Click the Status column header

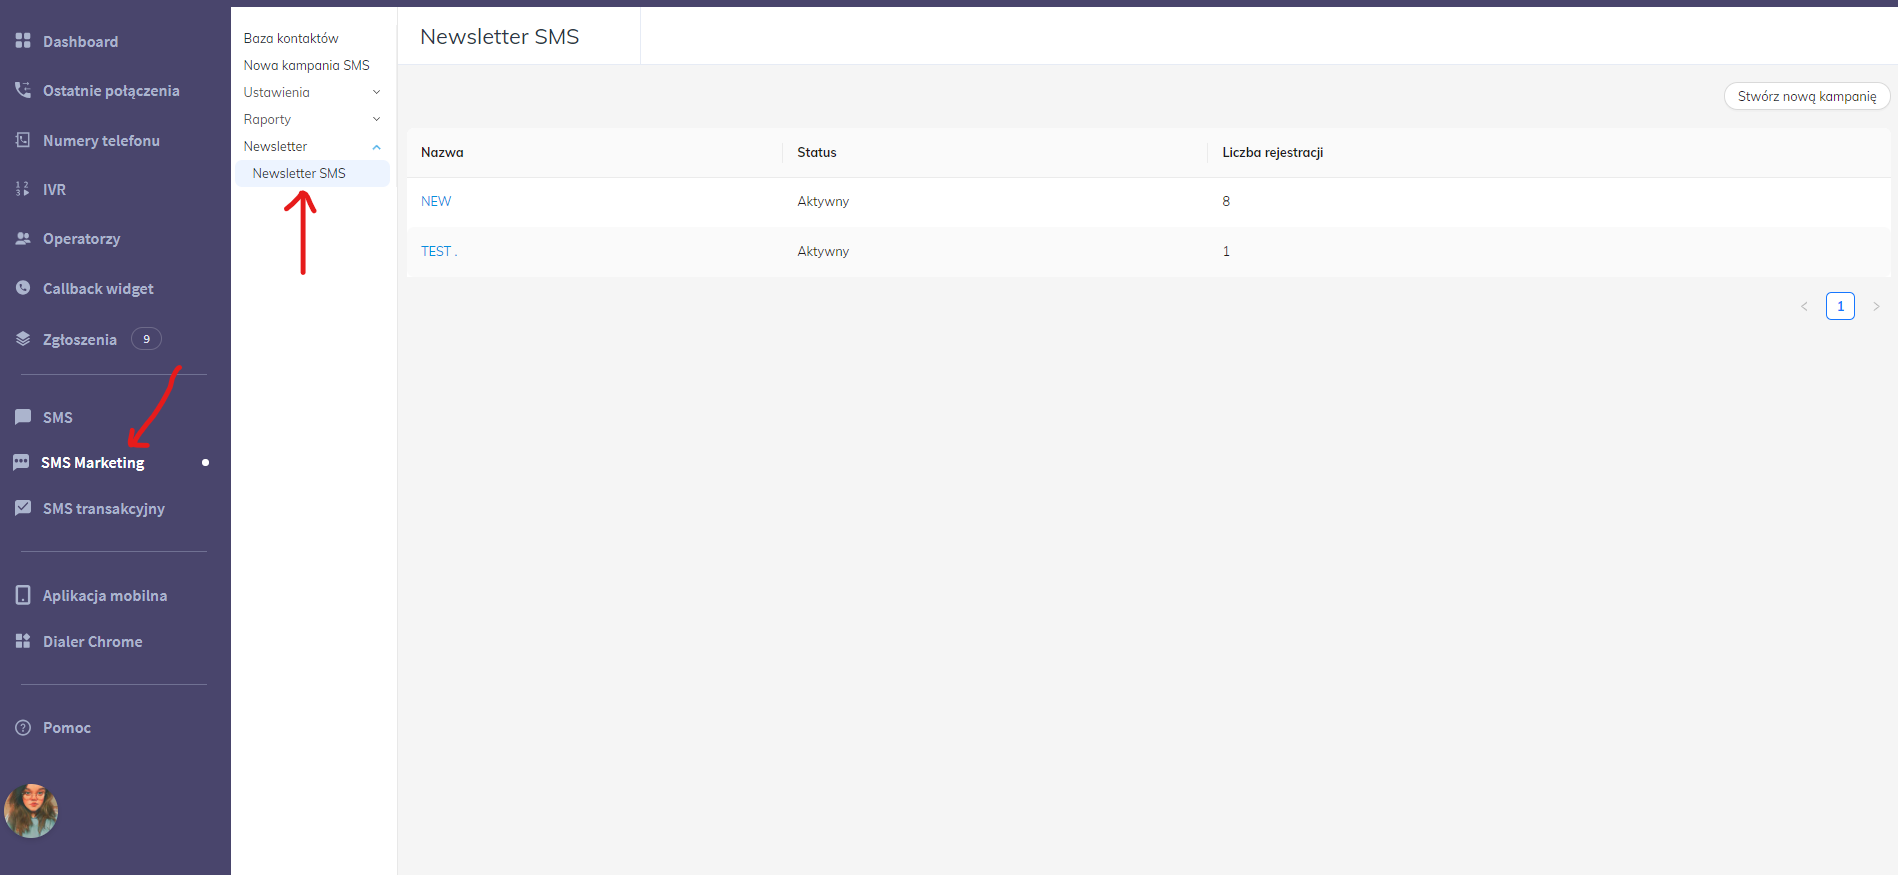click(x=816, y=152)
